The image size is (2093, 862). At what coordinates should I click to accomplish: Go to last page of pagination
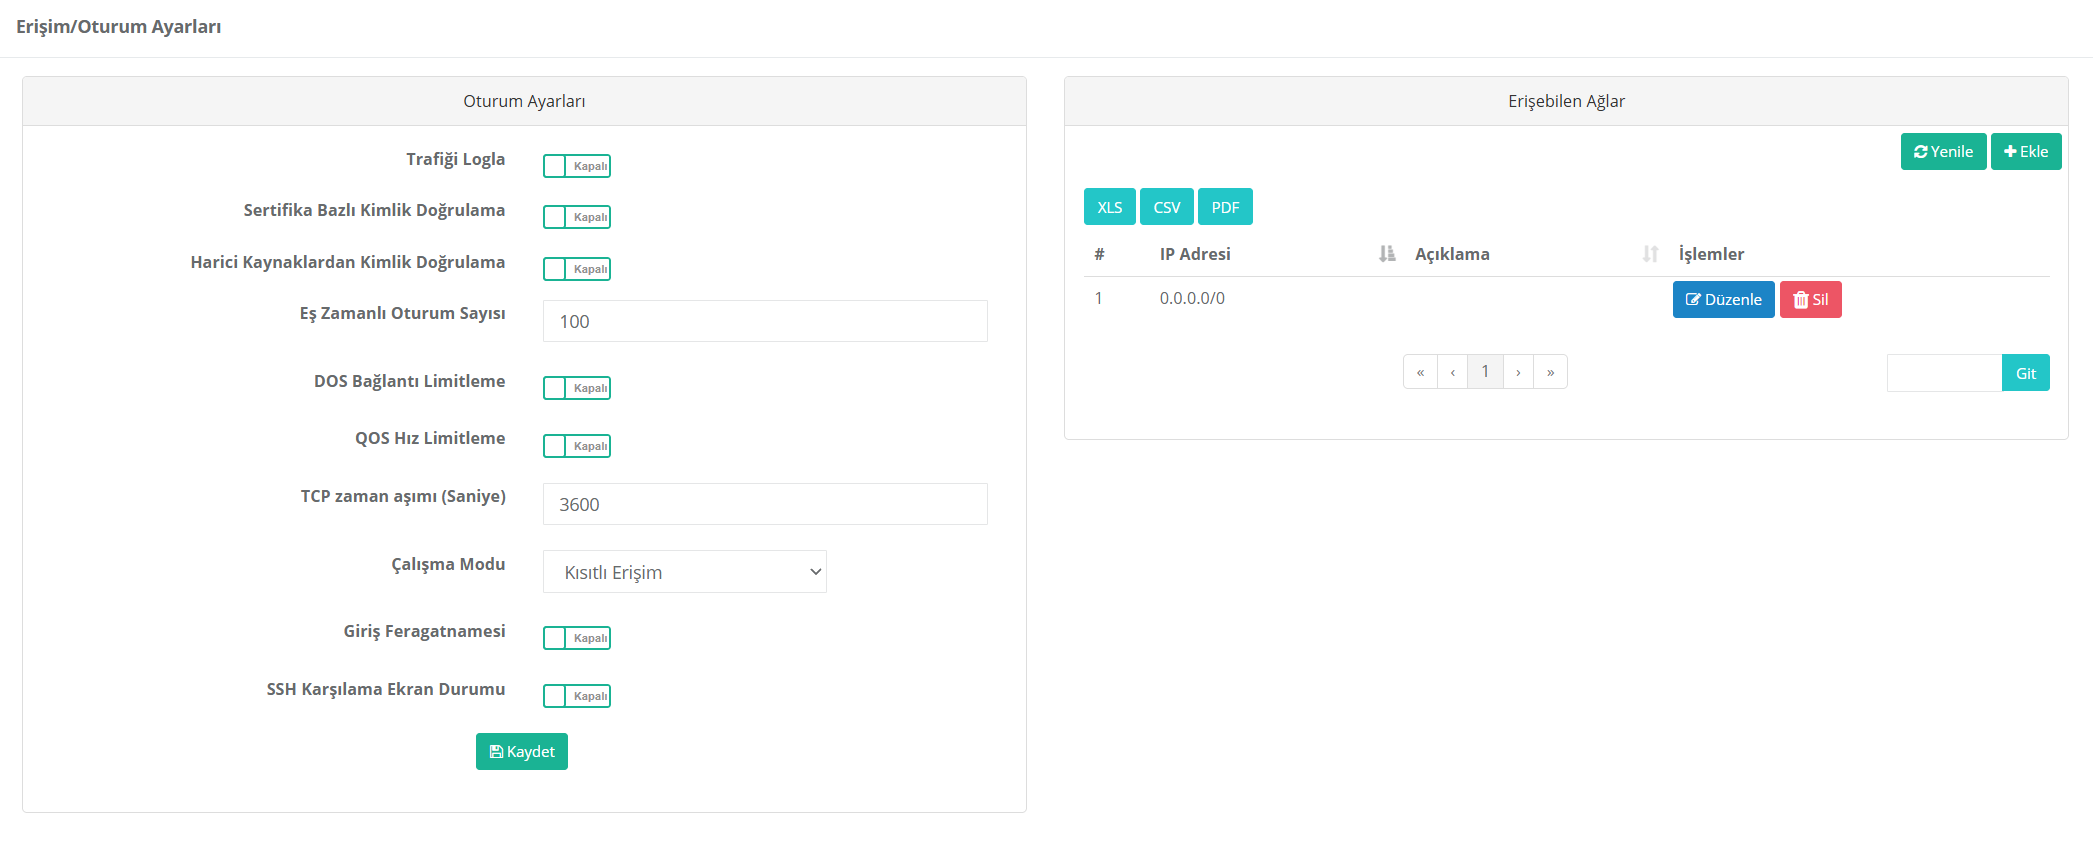pos(1550,372)
